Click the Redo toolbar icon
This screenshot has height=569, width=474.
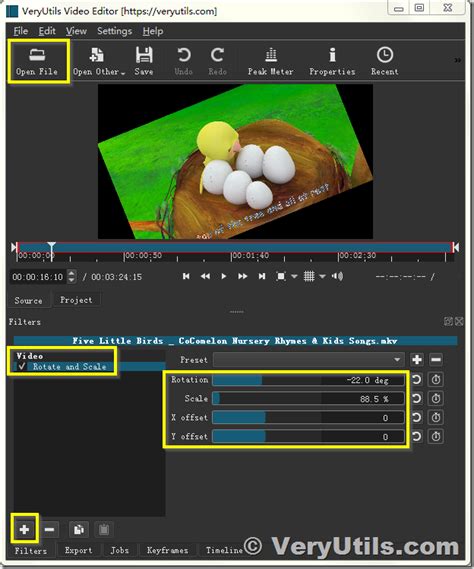click(217, 62)
